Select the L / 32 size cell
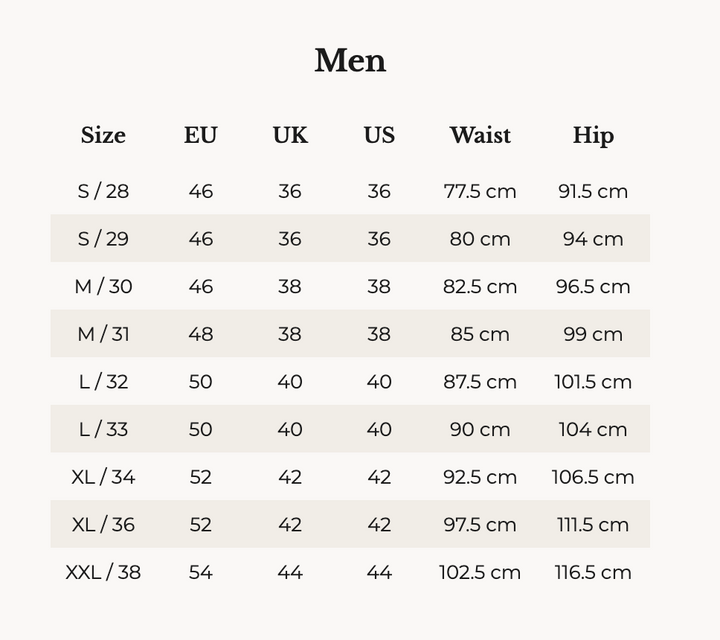Viewport: 720px width, 640px height. pyautogui.click(x=103, y=382)
